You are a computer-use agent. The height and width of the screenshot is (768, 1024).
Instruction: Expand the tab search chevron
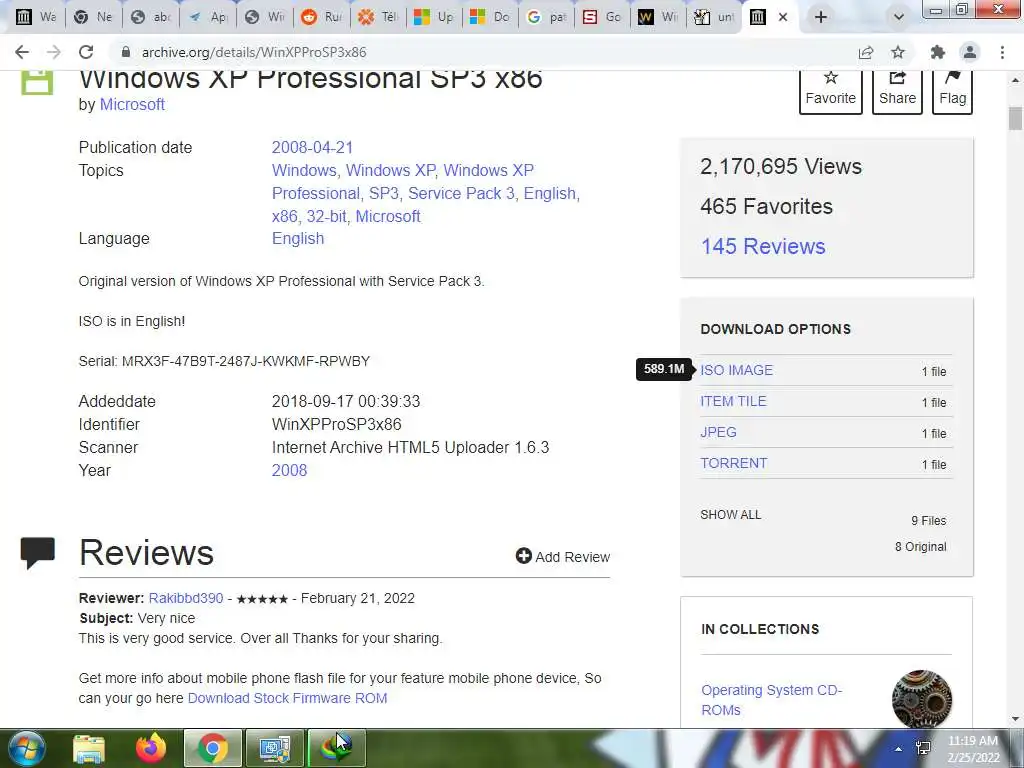pos(899,17)
